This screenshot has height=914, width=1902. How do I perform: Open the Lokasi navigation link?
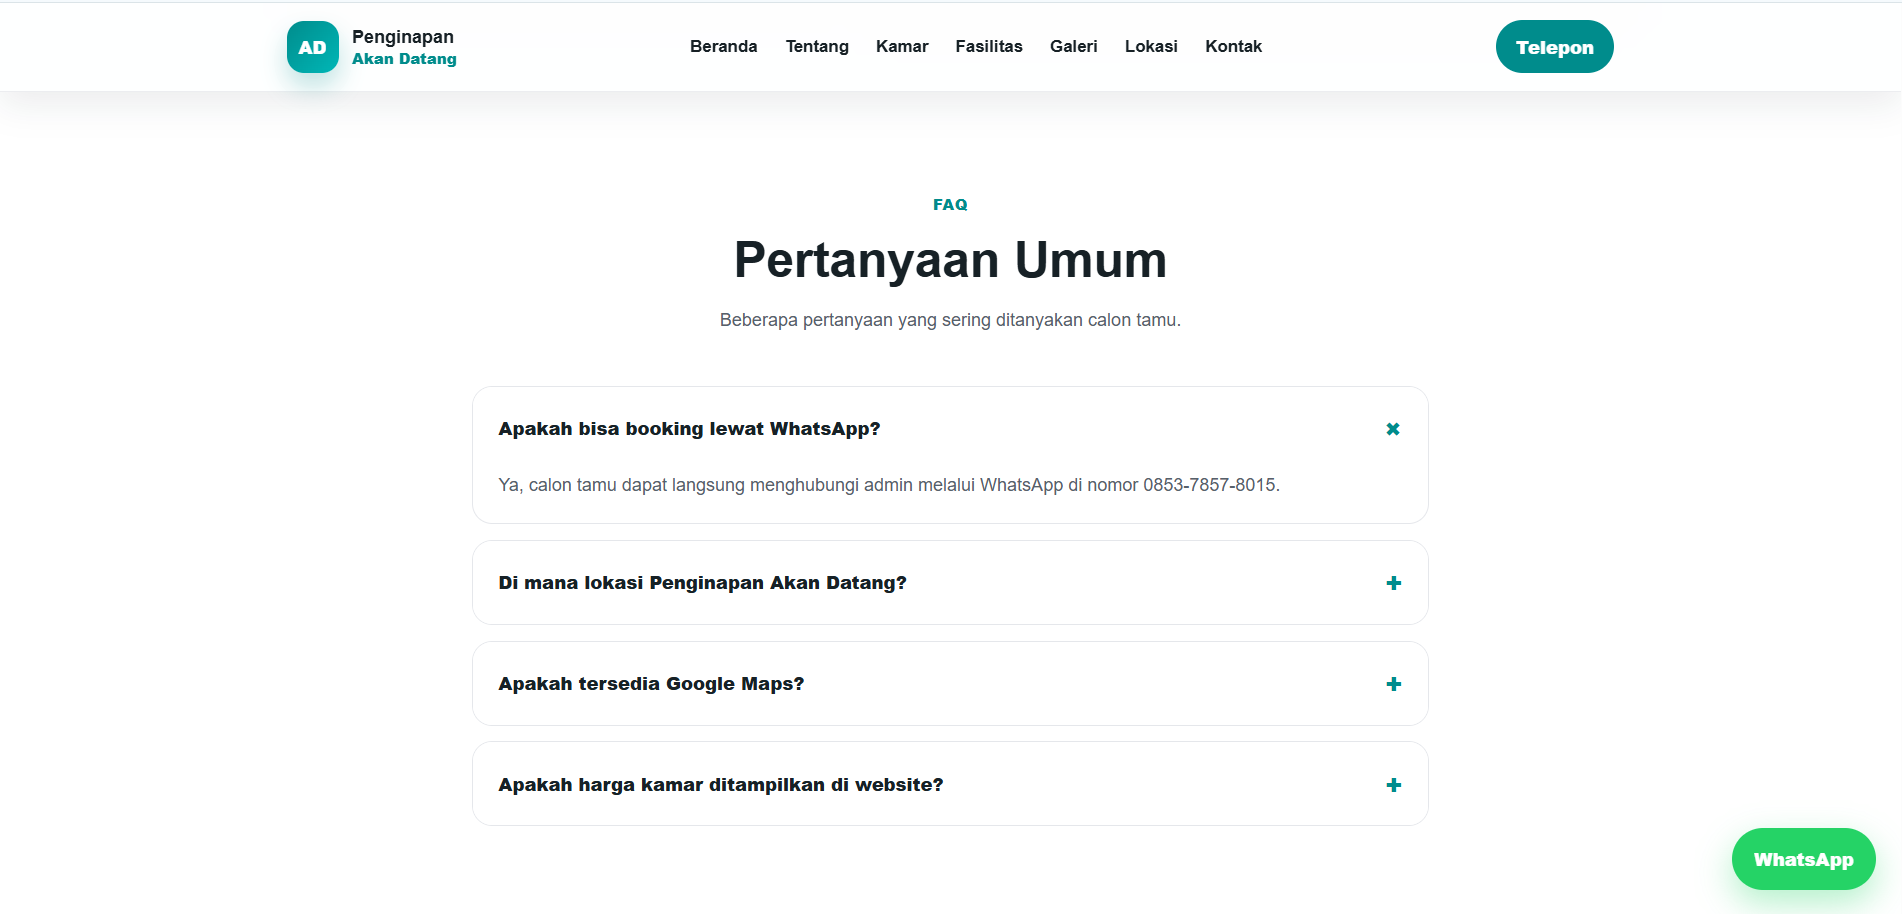[x=1151, y=46]
